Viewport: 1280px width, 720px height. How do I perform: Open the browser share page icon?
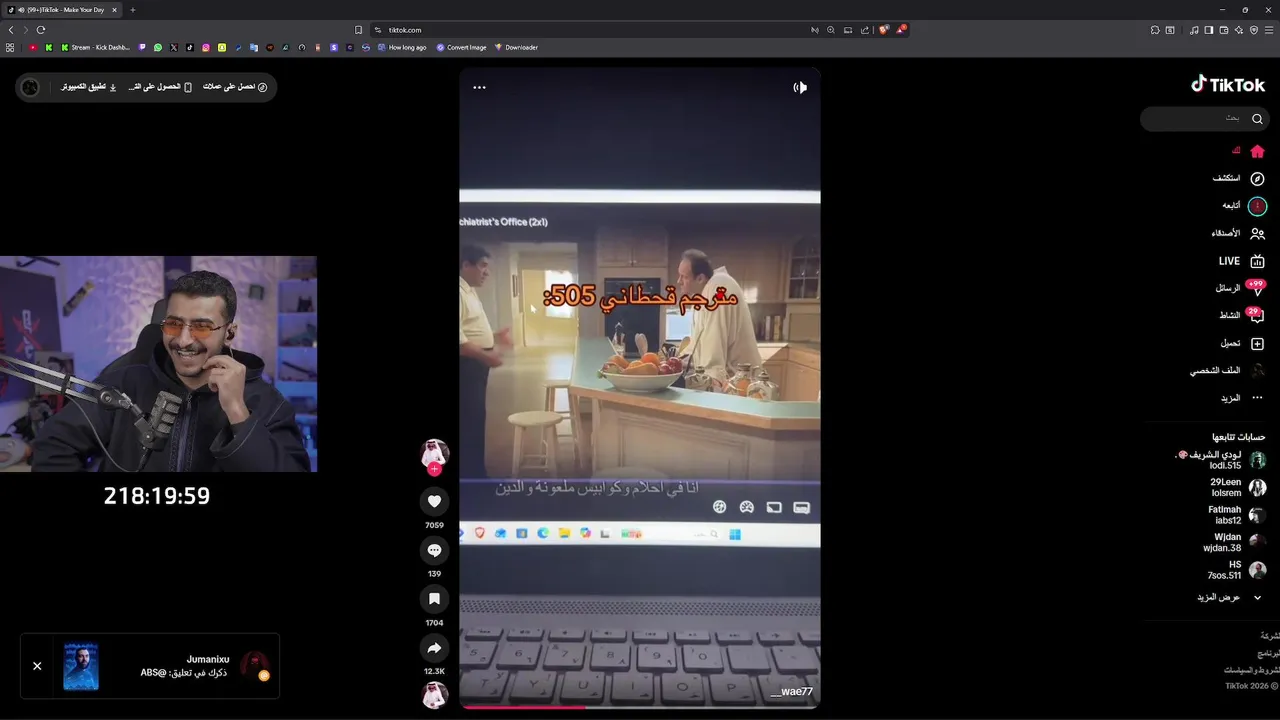pos(865,30)
